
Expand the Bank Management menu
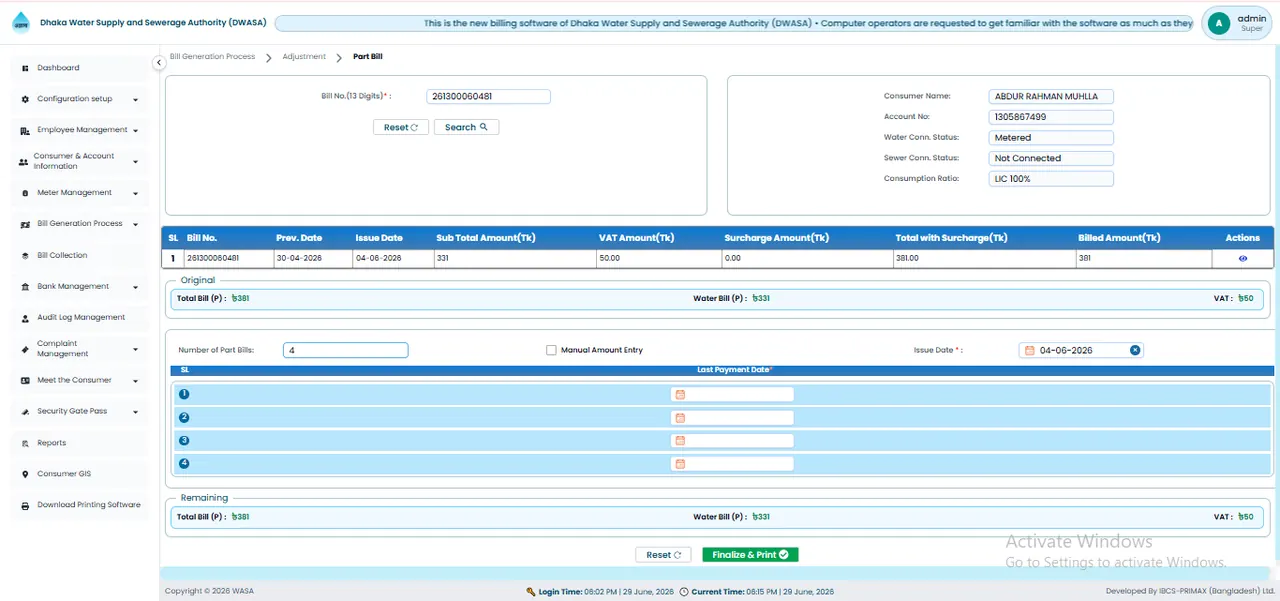pos(78,287)
